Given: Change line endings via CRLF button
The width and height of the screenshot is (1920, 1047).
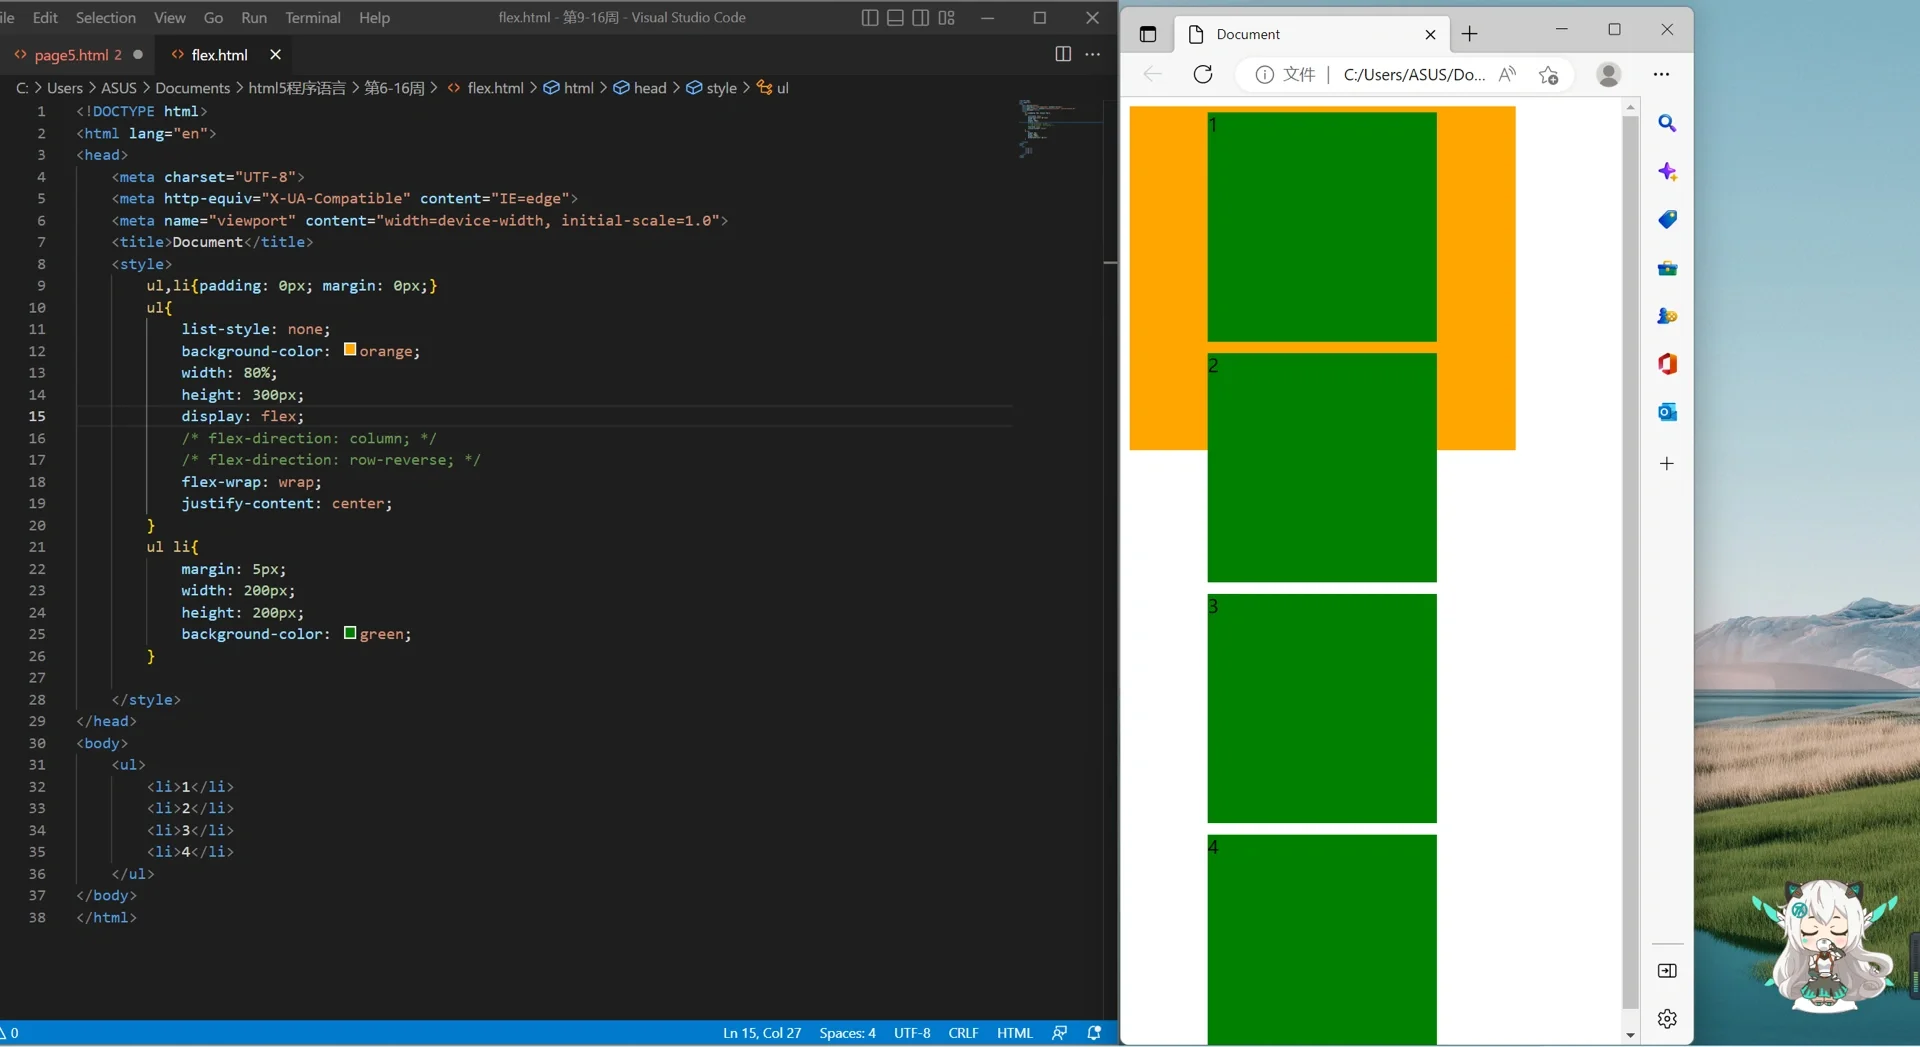Looking at the screenshot, I should (963, 1032).
